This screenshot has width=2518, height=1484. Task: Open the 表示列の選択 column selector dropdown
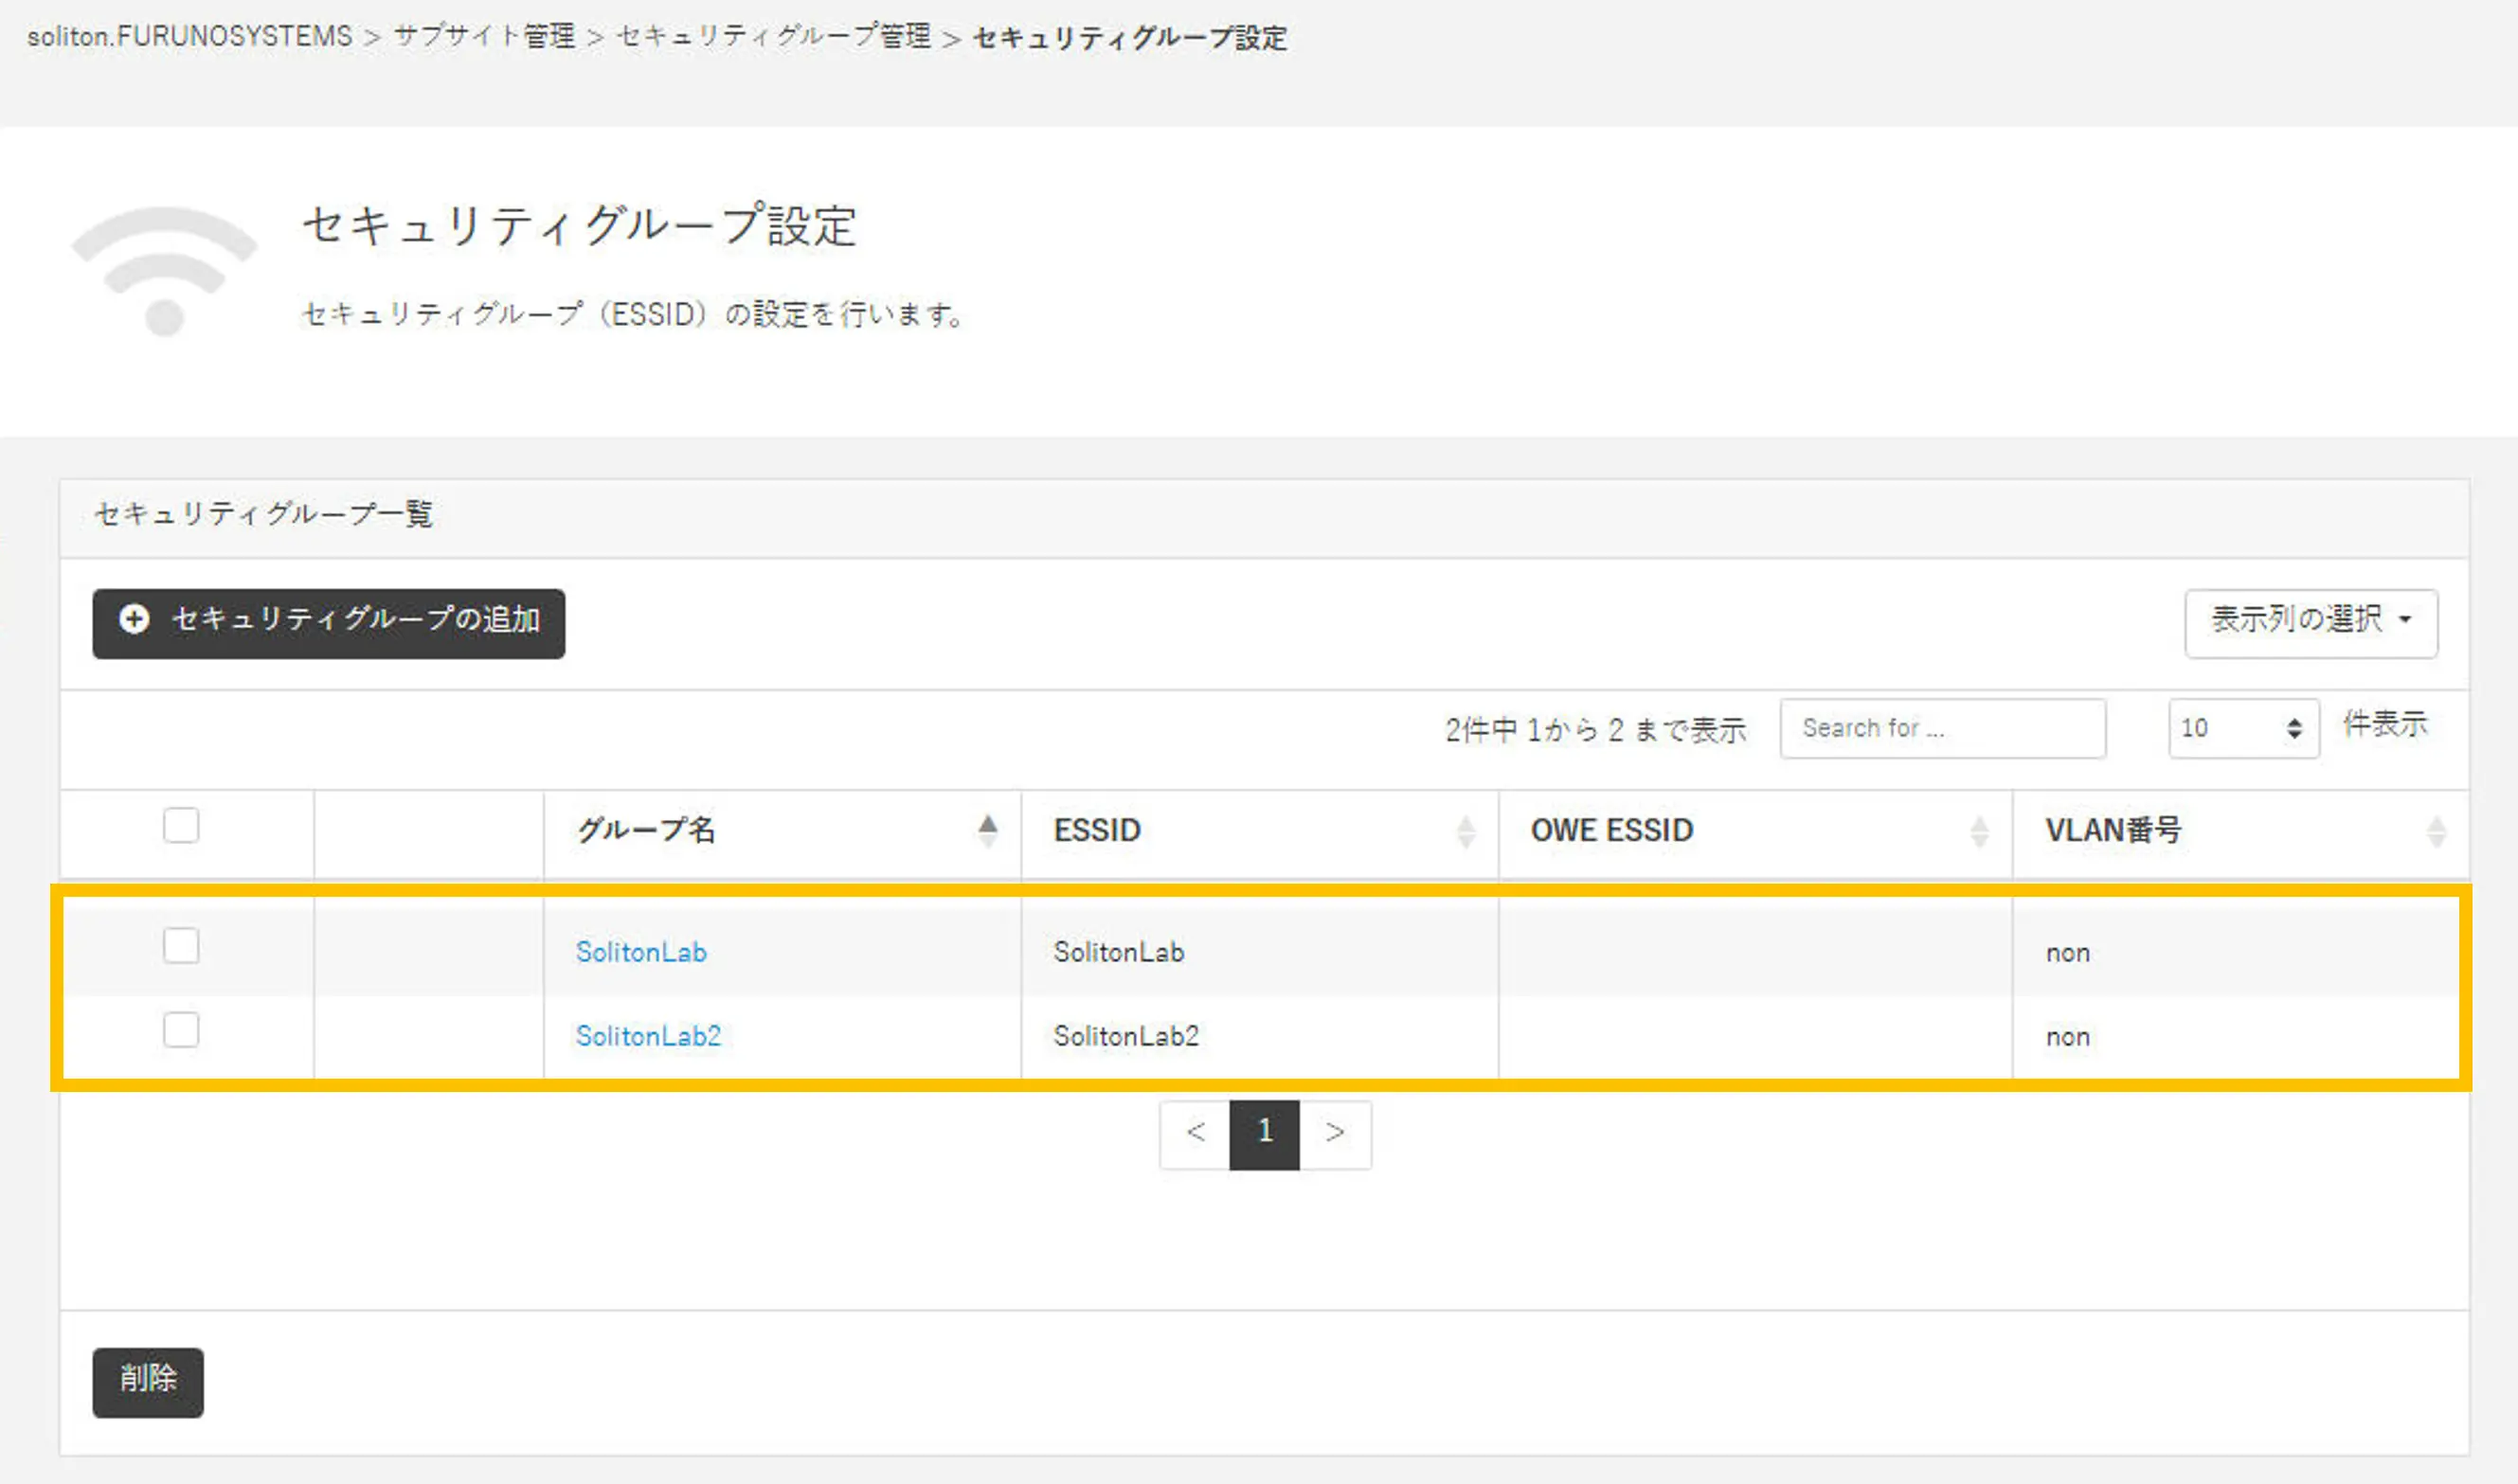(x=2310, y=623)
